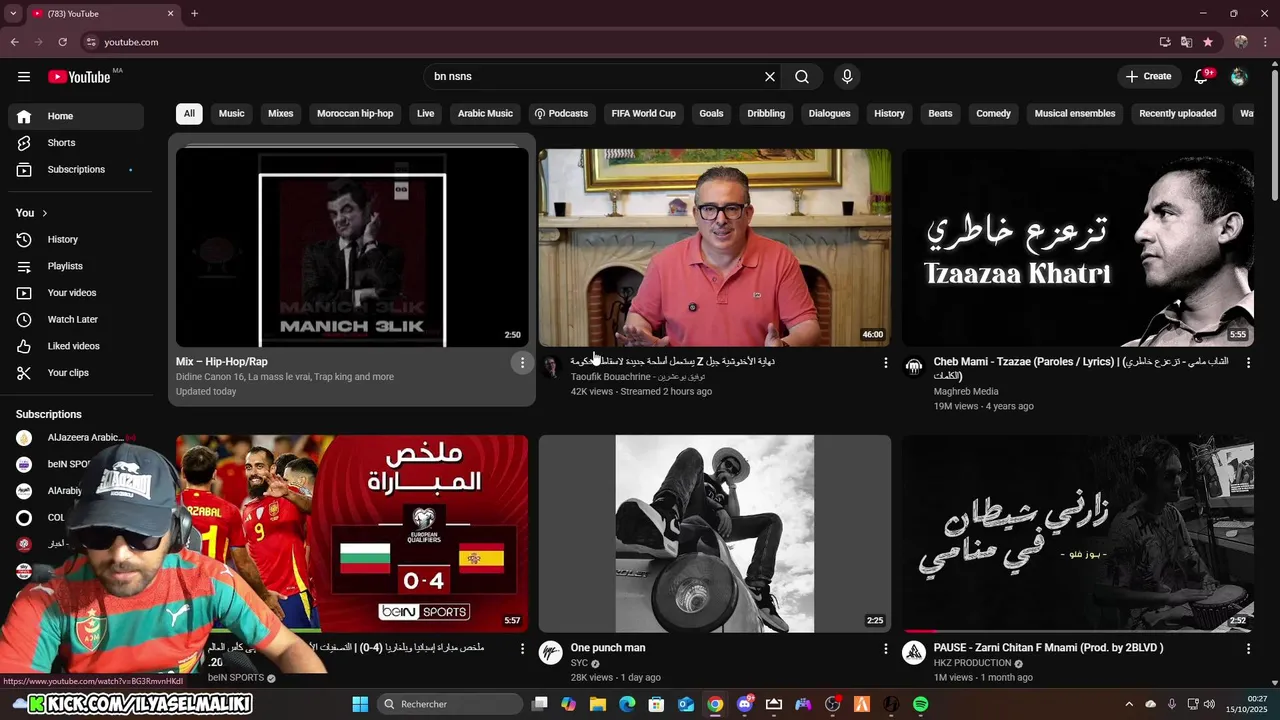Click the translate page icon in address bar
Viewport: 1280px width, 720px height.
pyautogui.click(x=1186, y=42)
